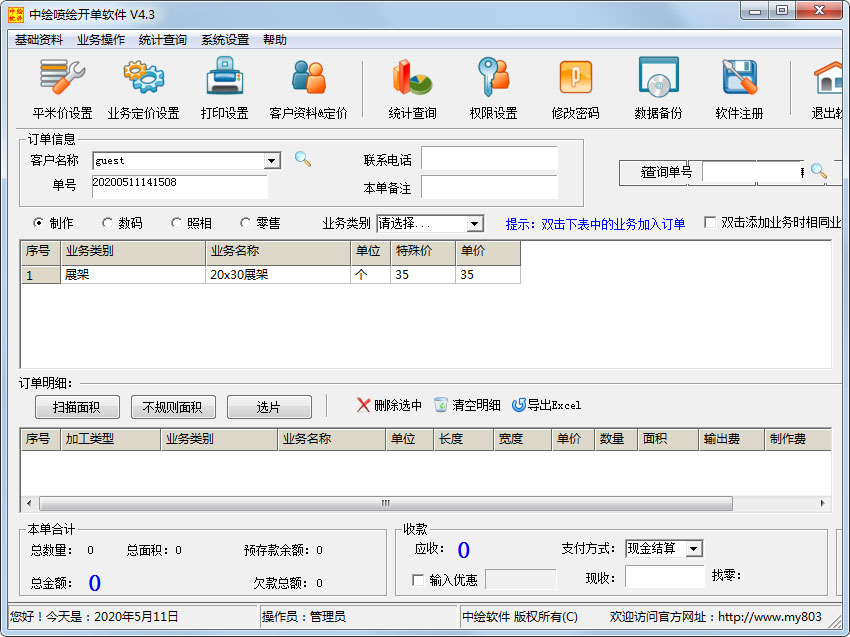Viewport: 850px width, 637px height.
Task: Enable 双击添加业务时相同业务 checkbox
Action: tap(710, 222)
